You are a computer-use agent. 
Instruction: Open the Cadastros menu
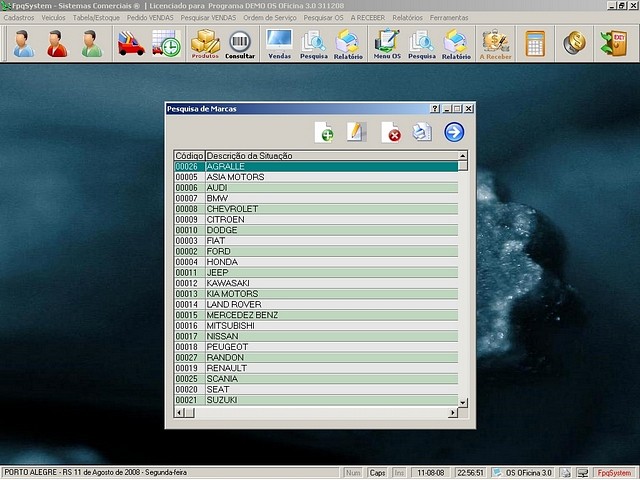pyautogui.click(x=19, y=18)
